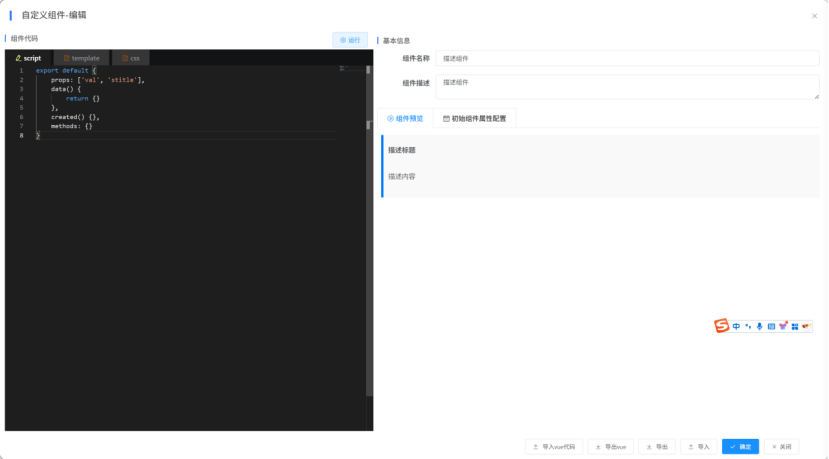Open the Sogou toolbox grid icon
The width and height of the screenshot is (829, 459).
[795, 326]
